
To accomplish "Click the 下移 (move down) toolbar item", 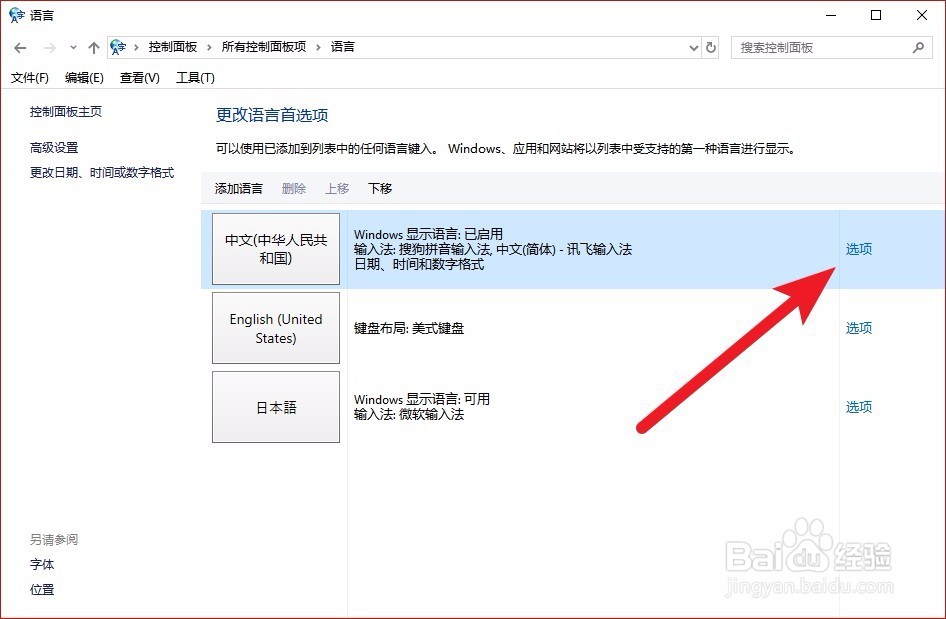I will [x=379, y=188].
